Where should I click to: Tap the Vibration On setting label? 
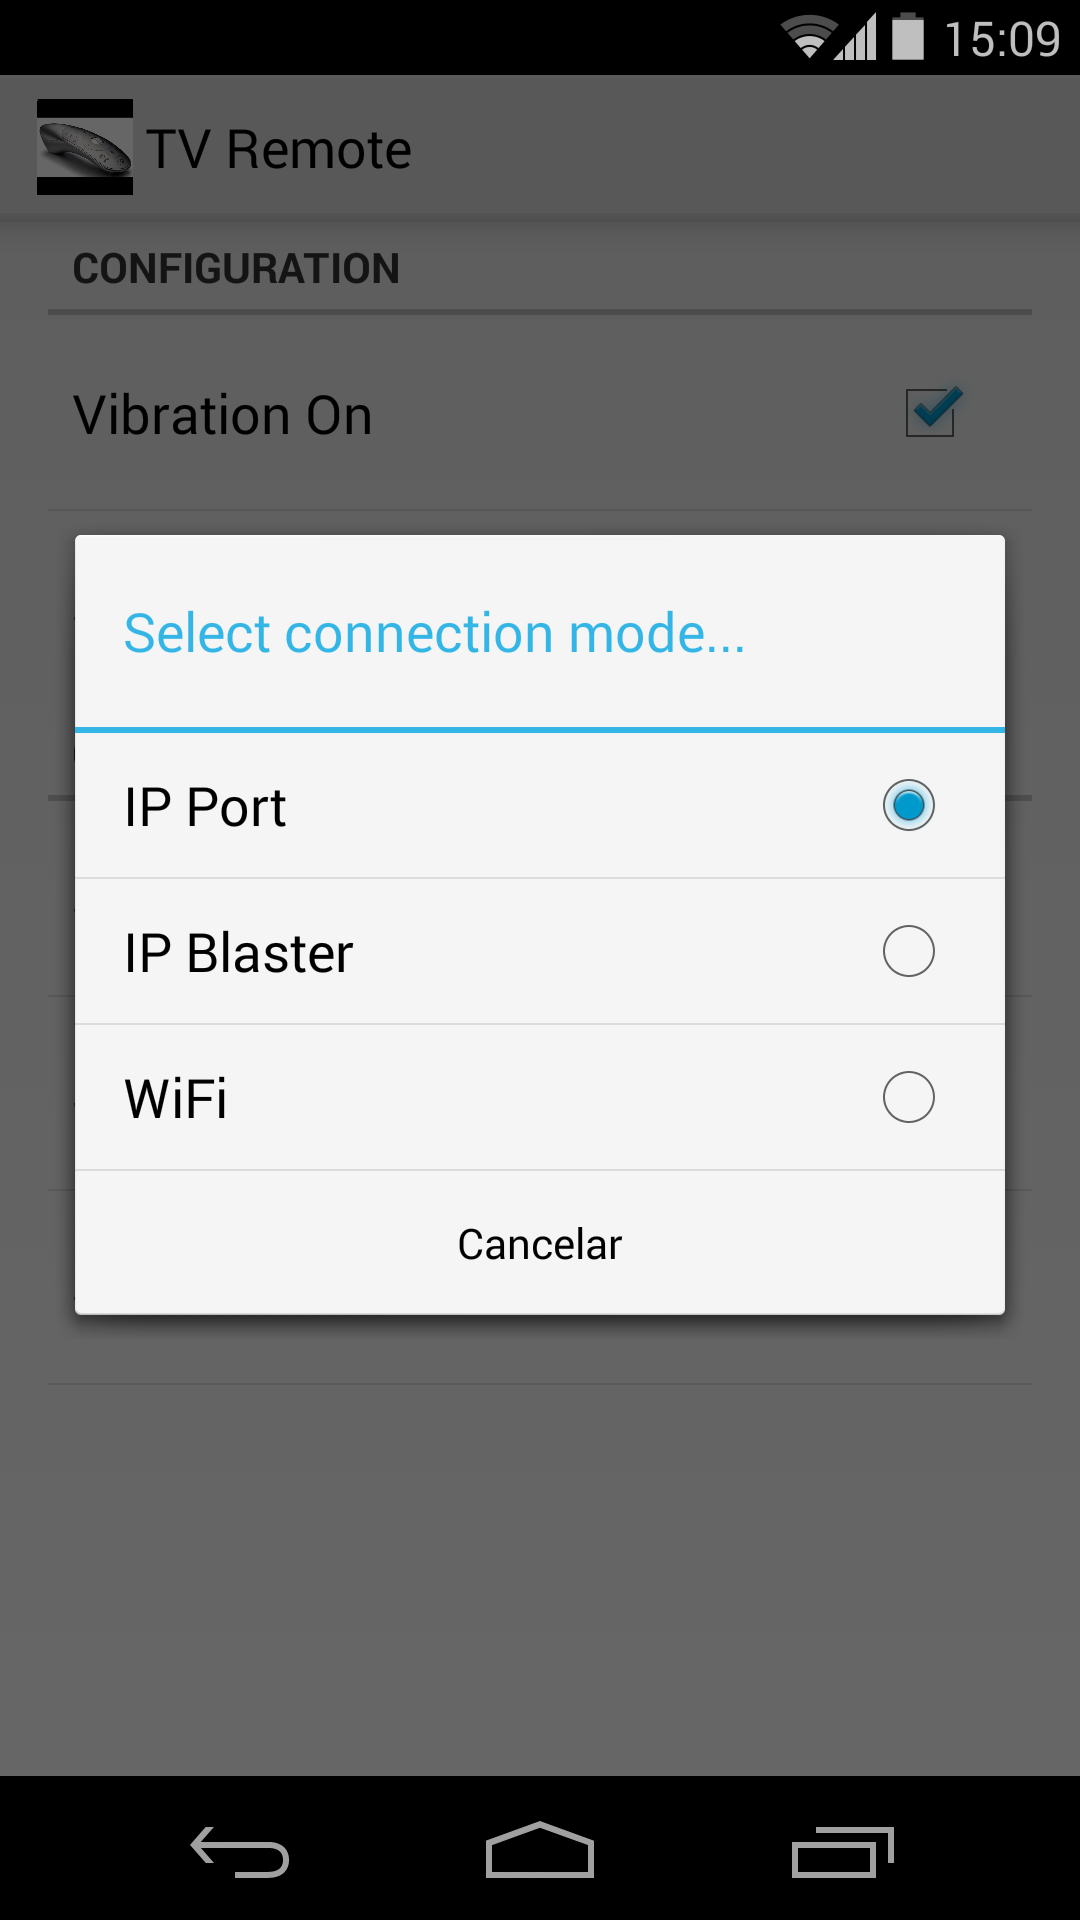(x=223, y=415)
